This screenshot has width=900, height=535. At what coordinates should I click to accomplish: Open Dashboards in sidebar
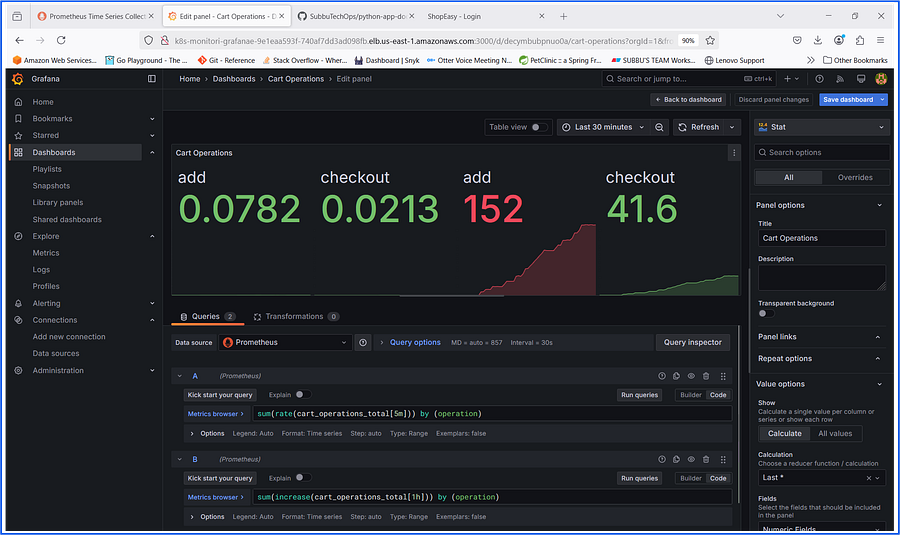(54, 152)
